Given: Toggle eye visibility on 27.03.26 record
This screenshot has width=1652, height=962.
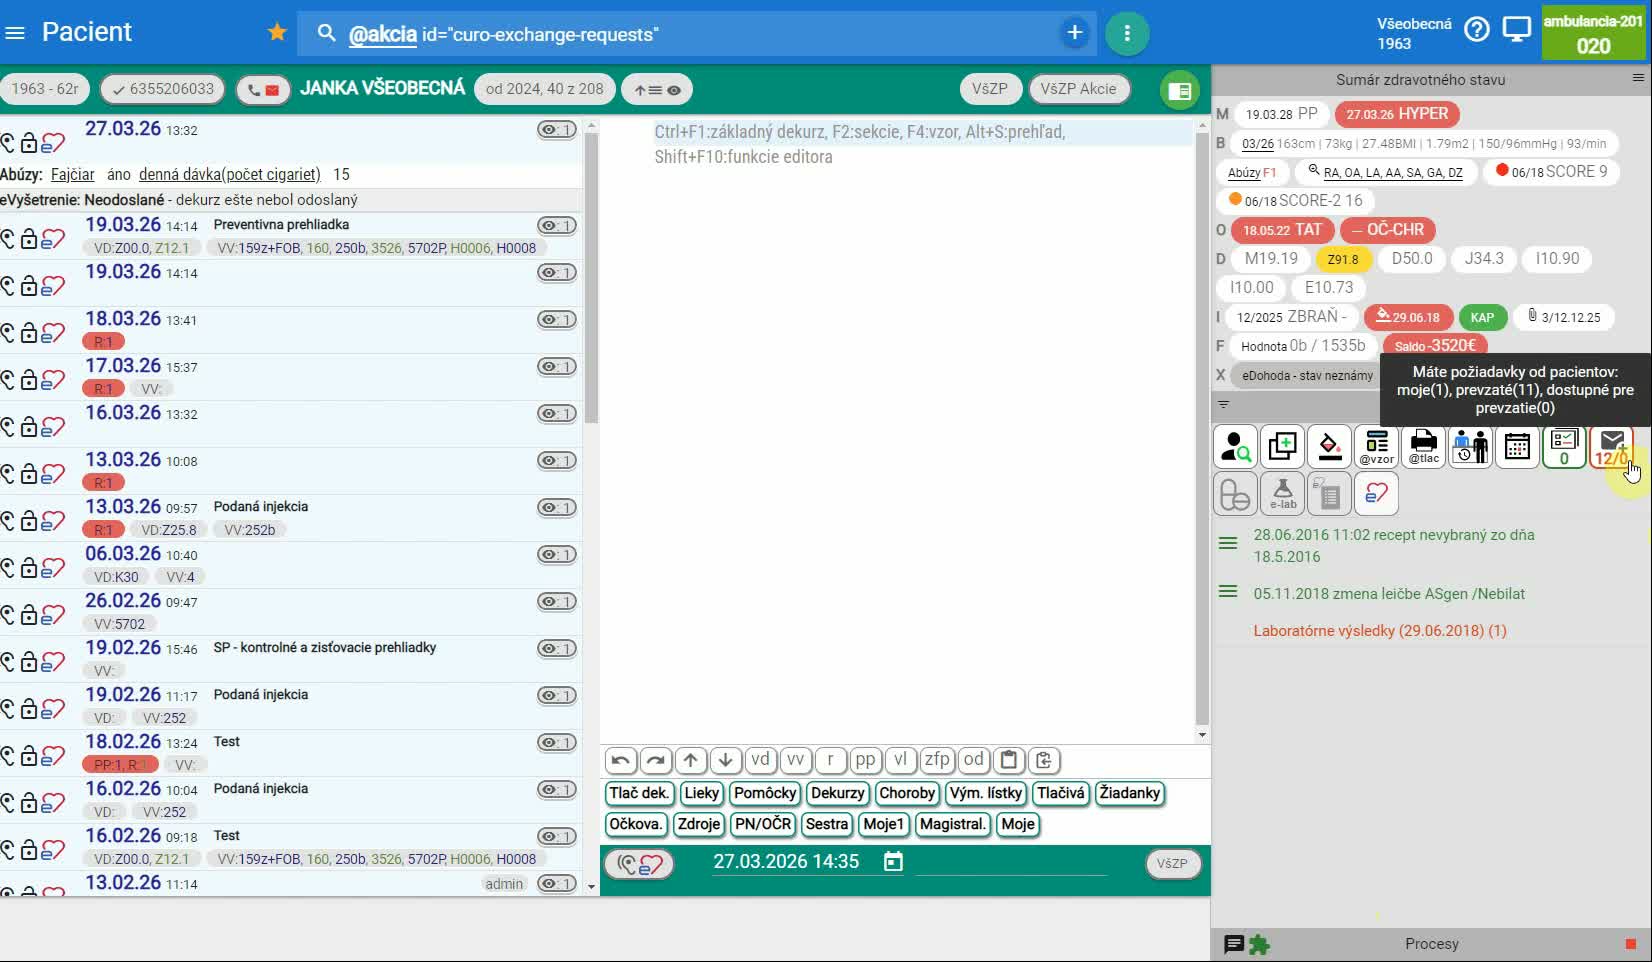Looking at the screenshot, I should pos(556,130).
